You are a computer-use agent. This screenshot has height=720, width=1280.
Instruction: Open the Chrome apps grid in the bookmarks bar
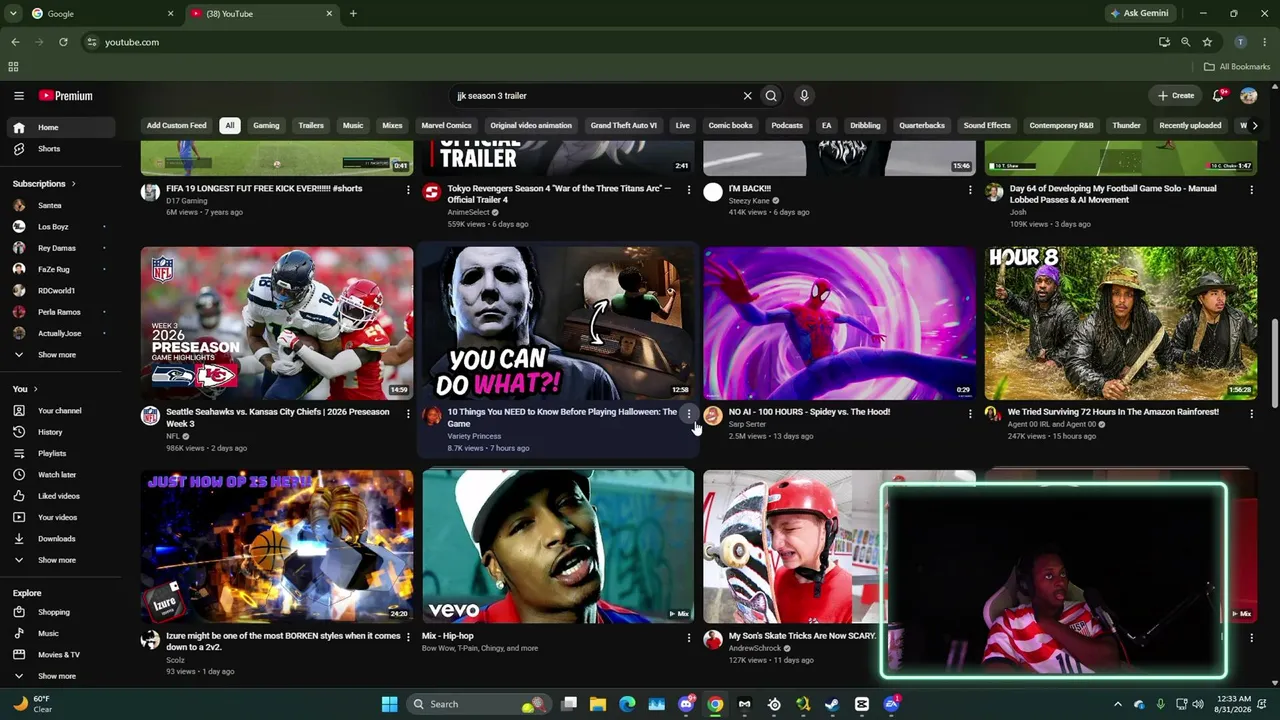tap(13, 67)
